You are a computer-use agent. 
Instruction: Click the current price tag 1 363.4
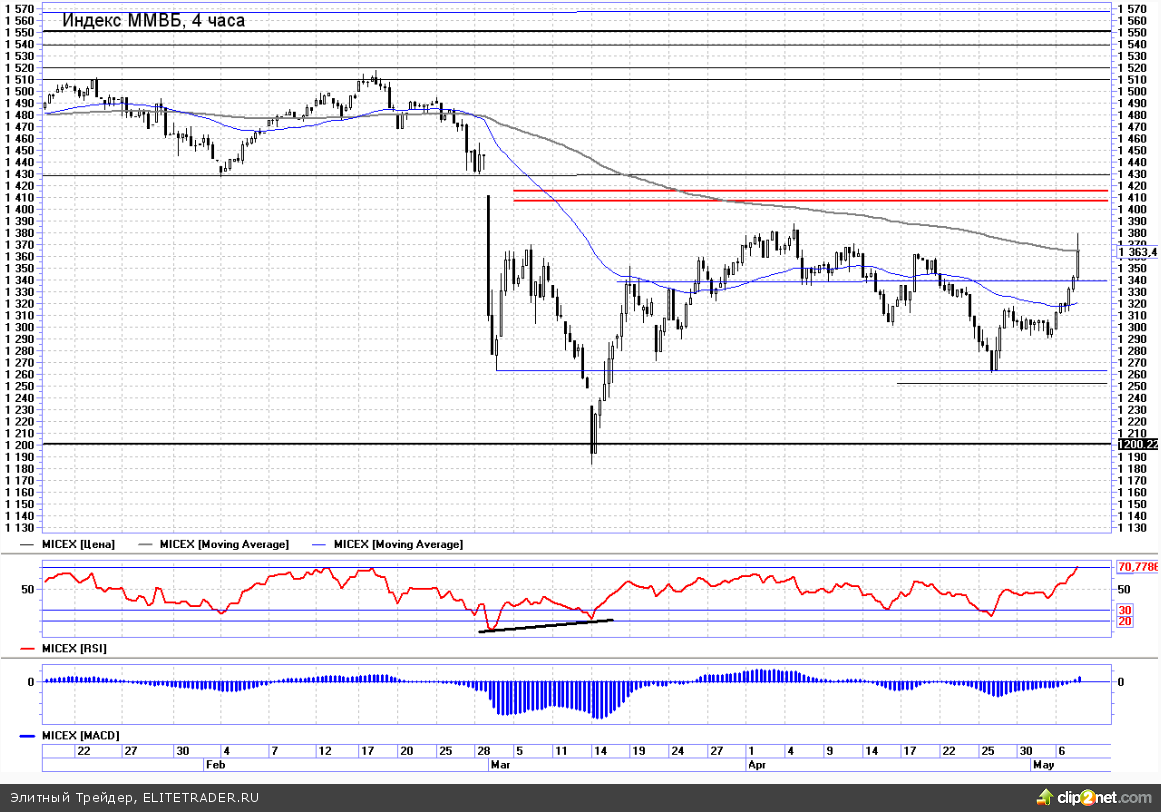pyautogui.click(x=1138, y=252)
